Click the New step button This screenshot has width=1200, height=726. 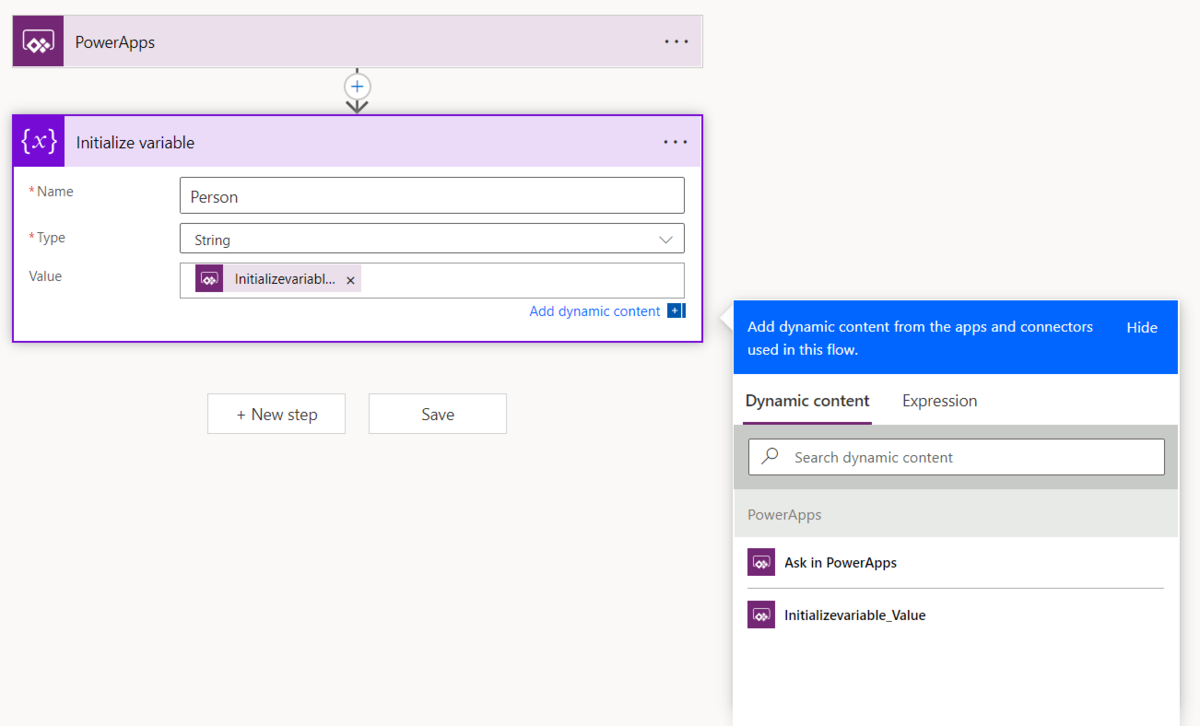[x=276, y=413]
